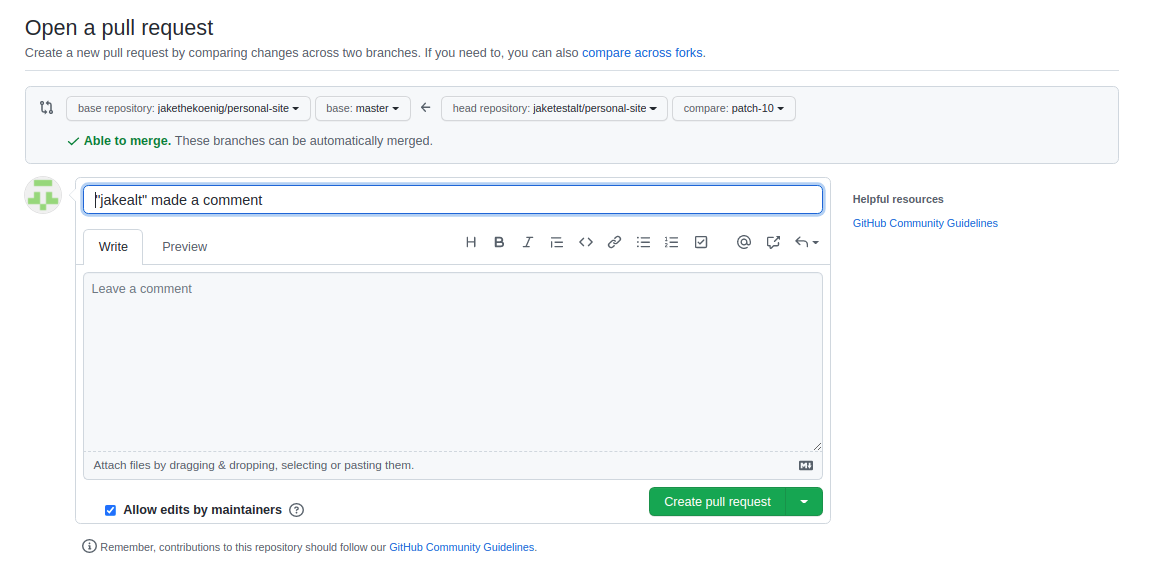Click the Create pull request button
Screen dimensions: 1163x576
717,502
